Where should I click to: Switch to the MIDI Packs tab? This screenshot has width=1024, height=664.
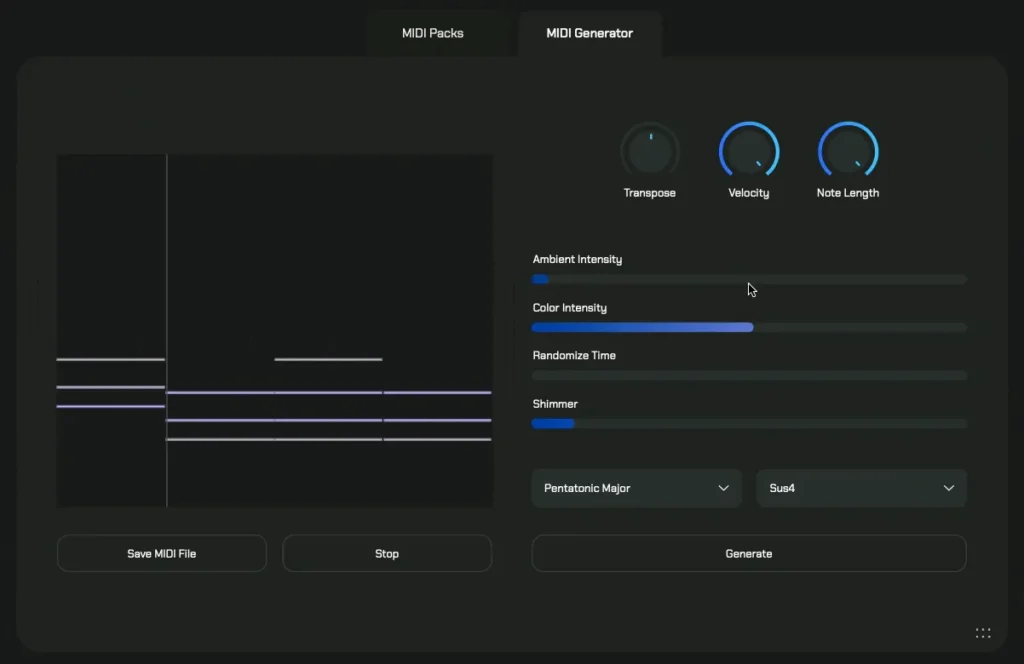click(x=432, y=33)
